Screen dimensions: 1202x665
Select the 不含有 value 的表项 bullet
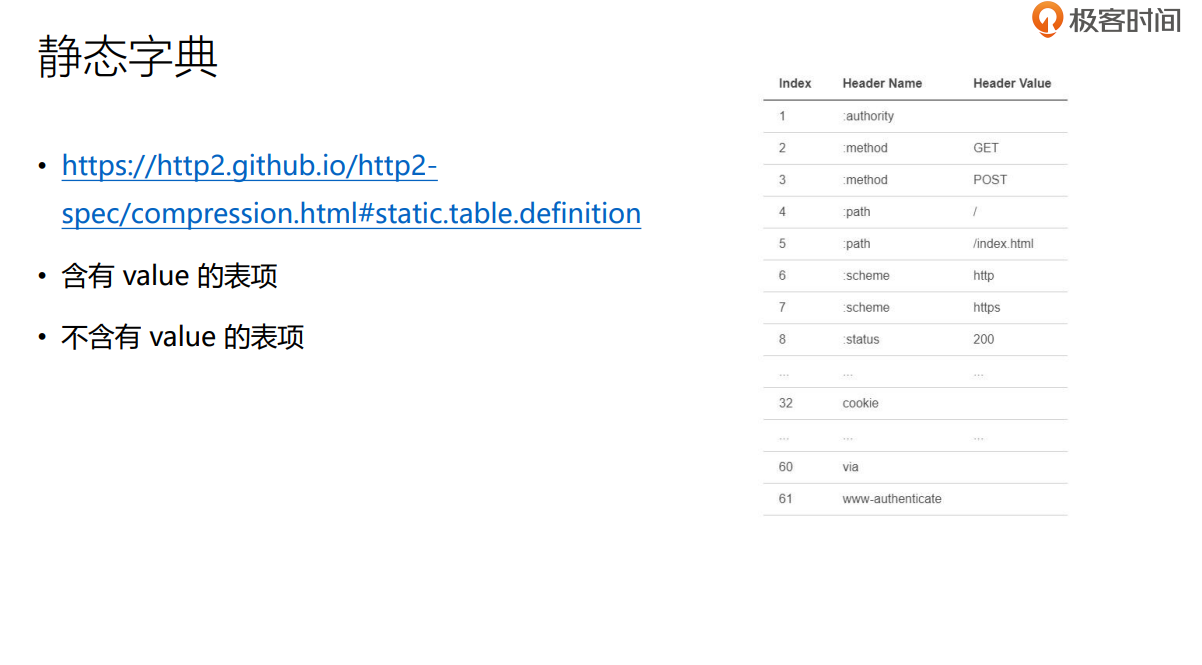coord(182,337)
